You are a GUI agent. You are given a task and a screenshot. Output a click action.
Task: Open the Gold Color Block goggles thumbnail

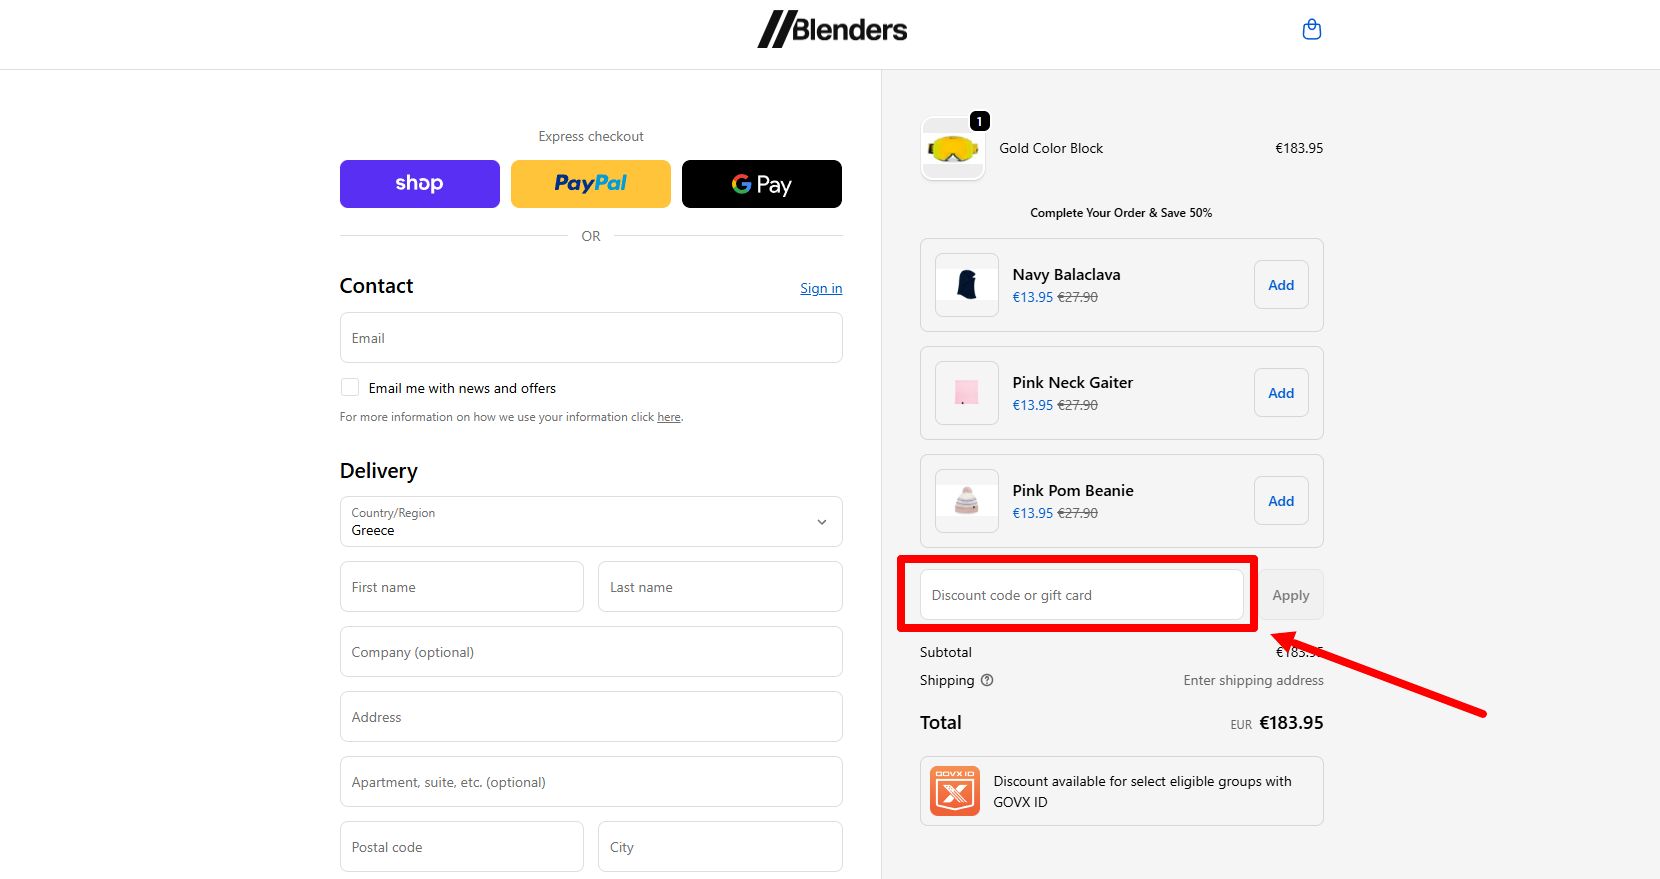pos(952,149)
